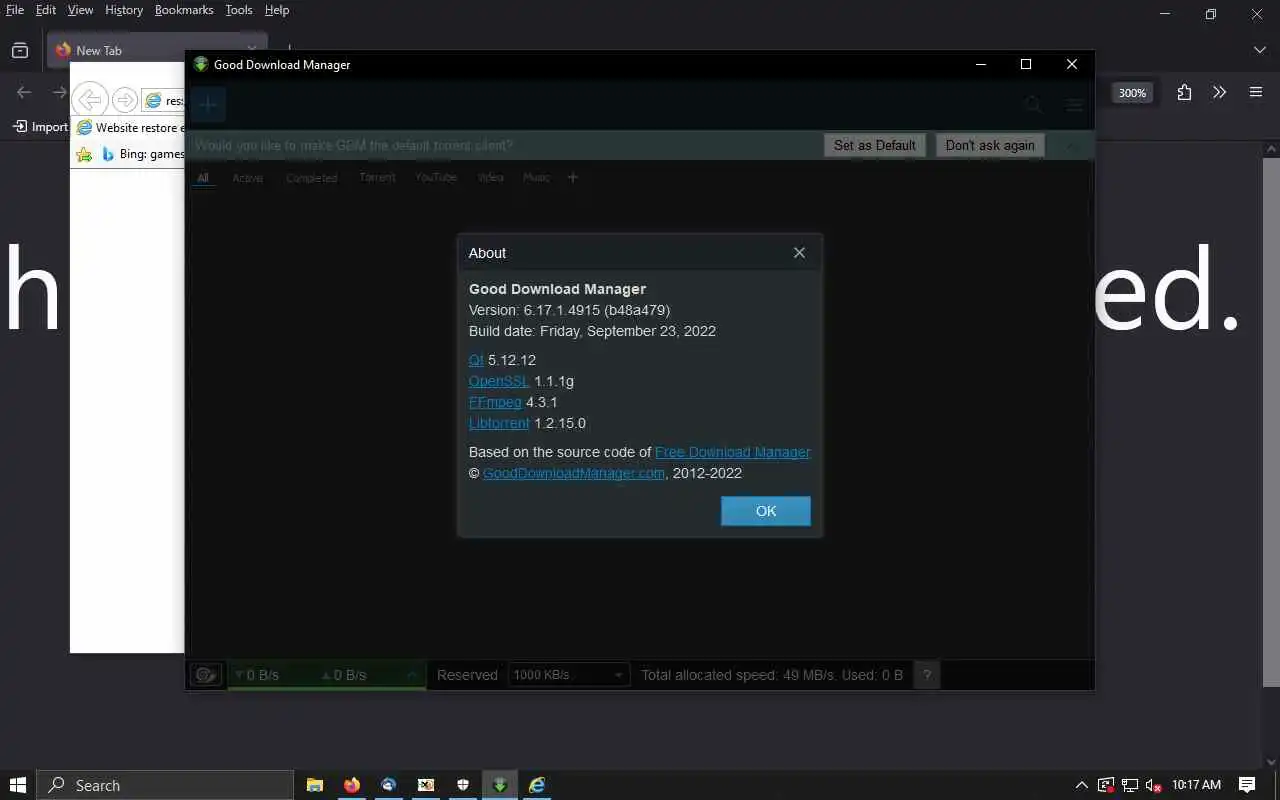This screenshot has width=1280, height=800.
Task: Open Firefox recent browsing view icon
Action: [20, 50]
